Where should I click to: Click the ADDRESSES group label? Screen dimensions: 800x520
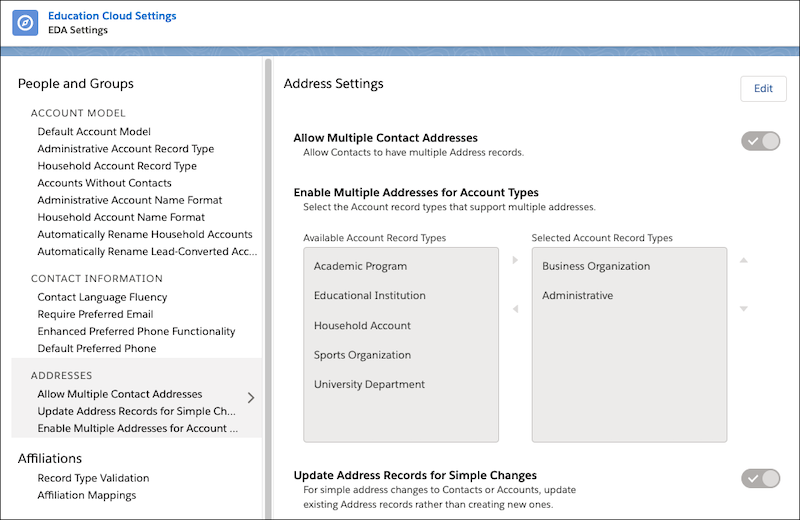61,376
